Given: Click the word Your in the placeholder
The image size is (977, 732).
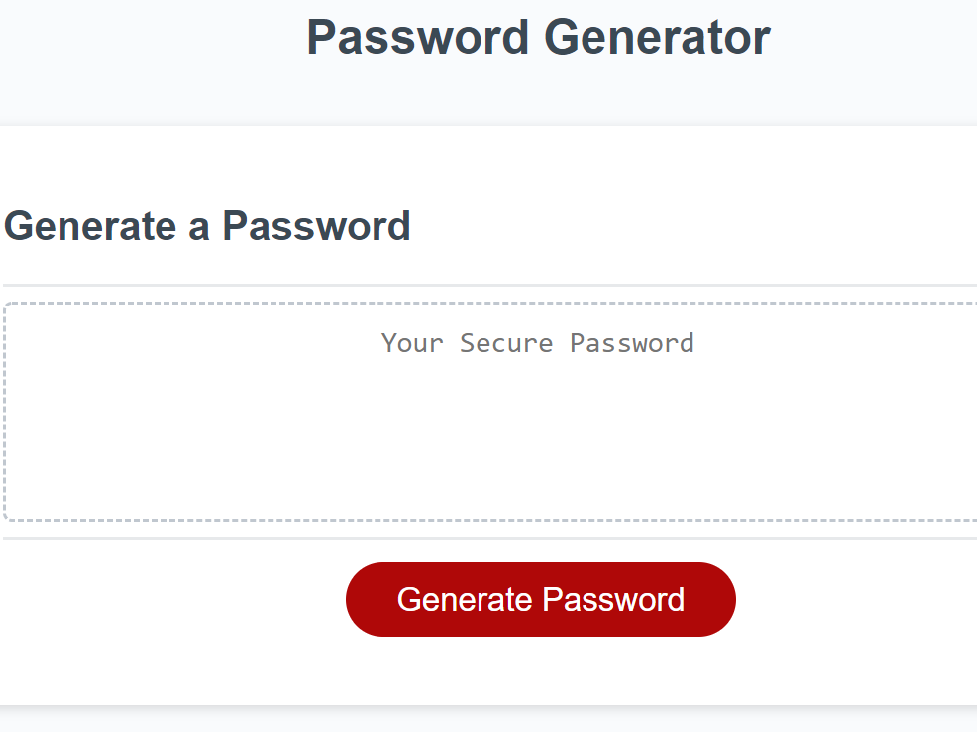Looking at the screenshot, I should point(411,343).
